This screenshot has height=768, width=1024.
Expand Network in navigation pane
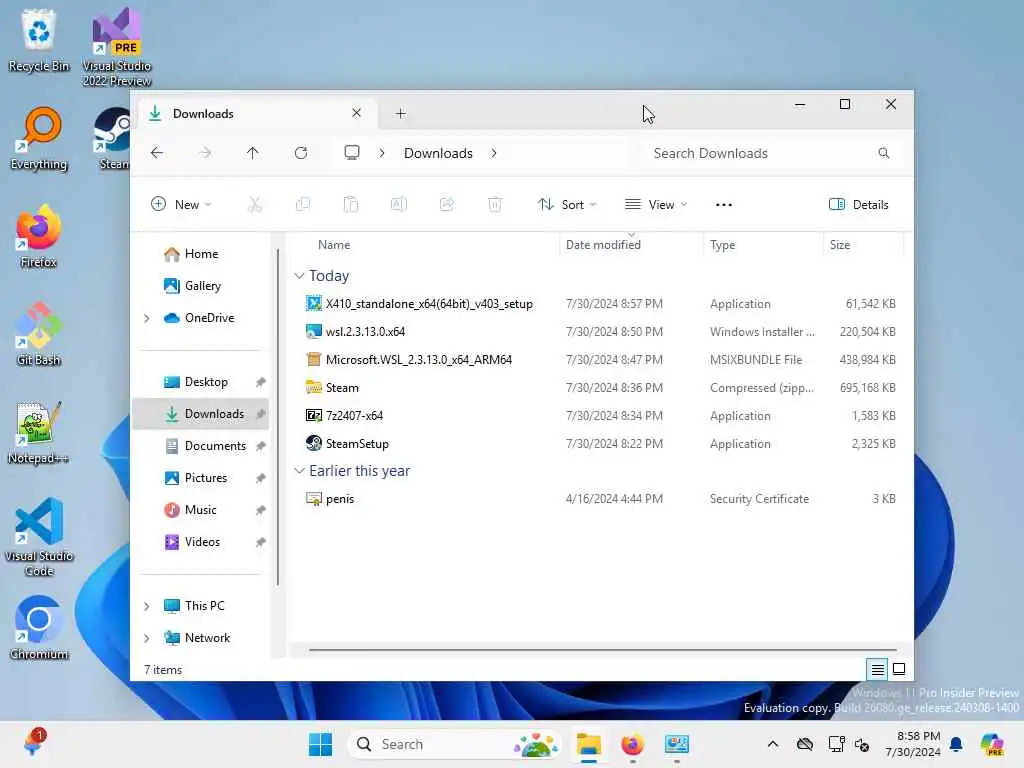(x=146, y=638)
